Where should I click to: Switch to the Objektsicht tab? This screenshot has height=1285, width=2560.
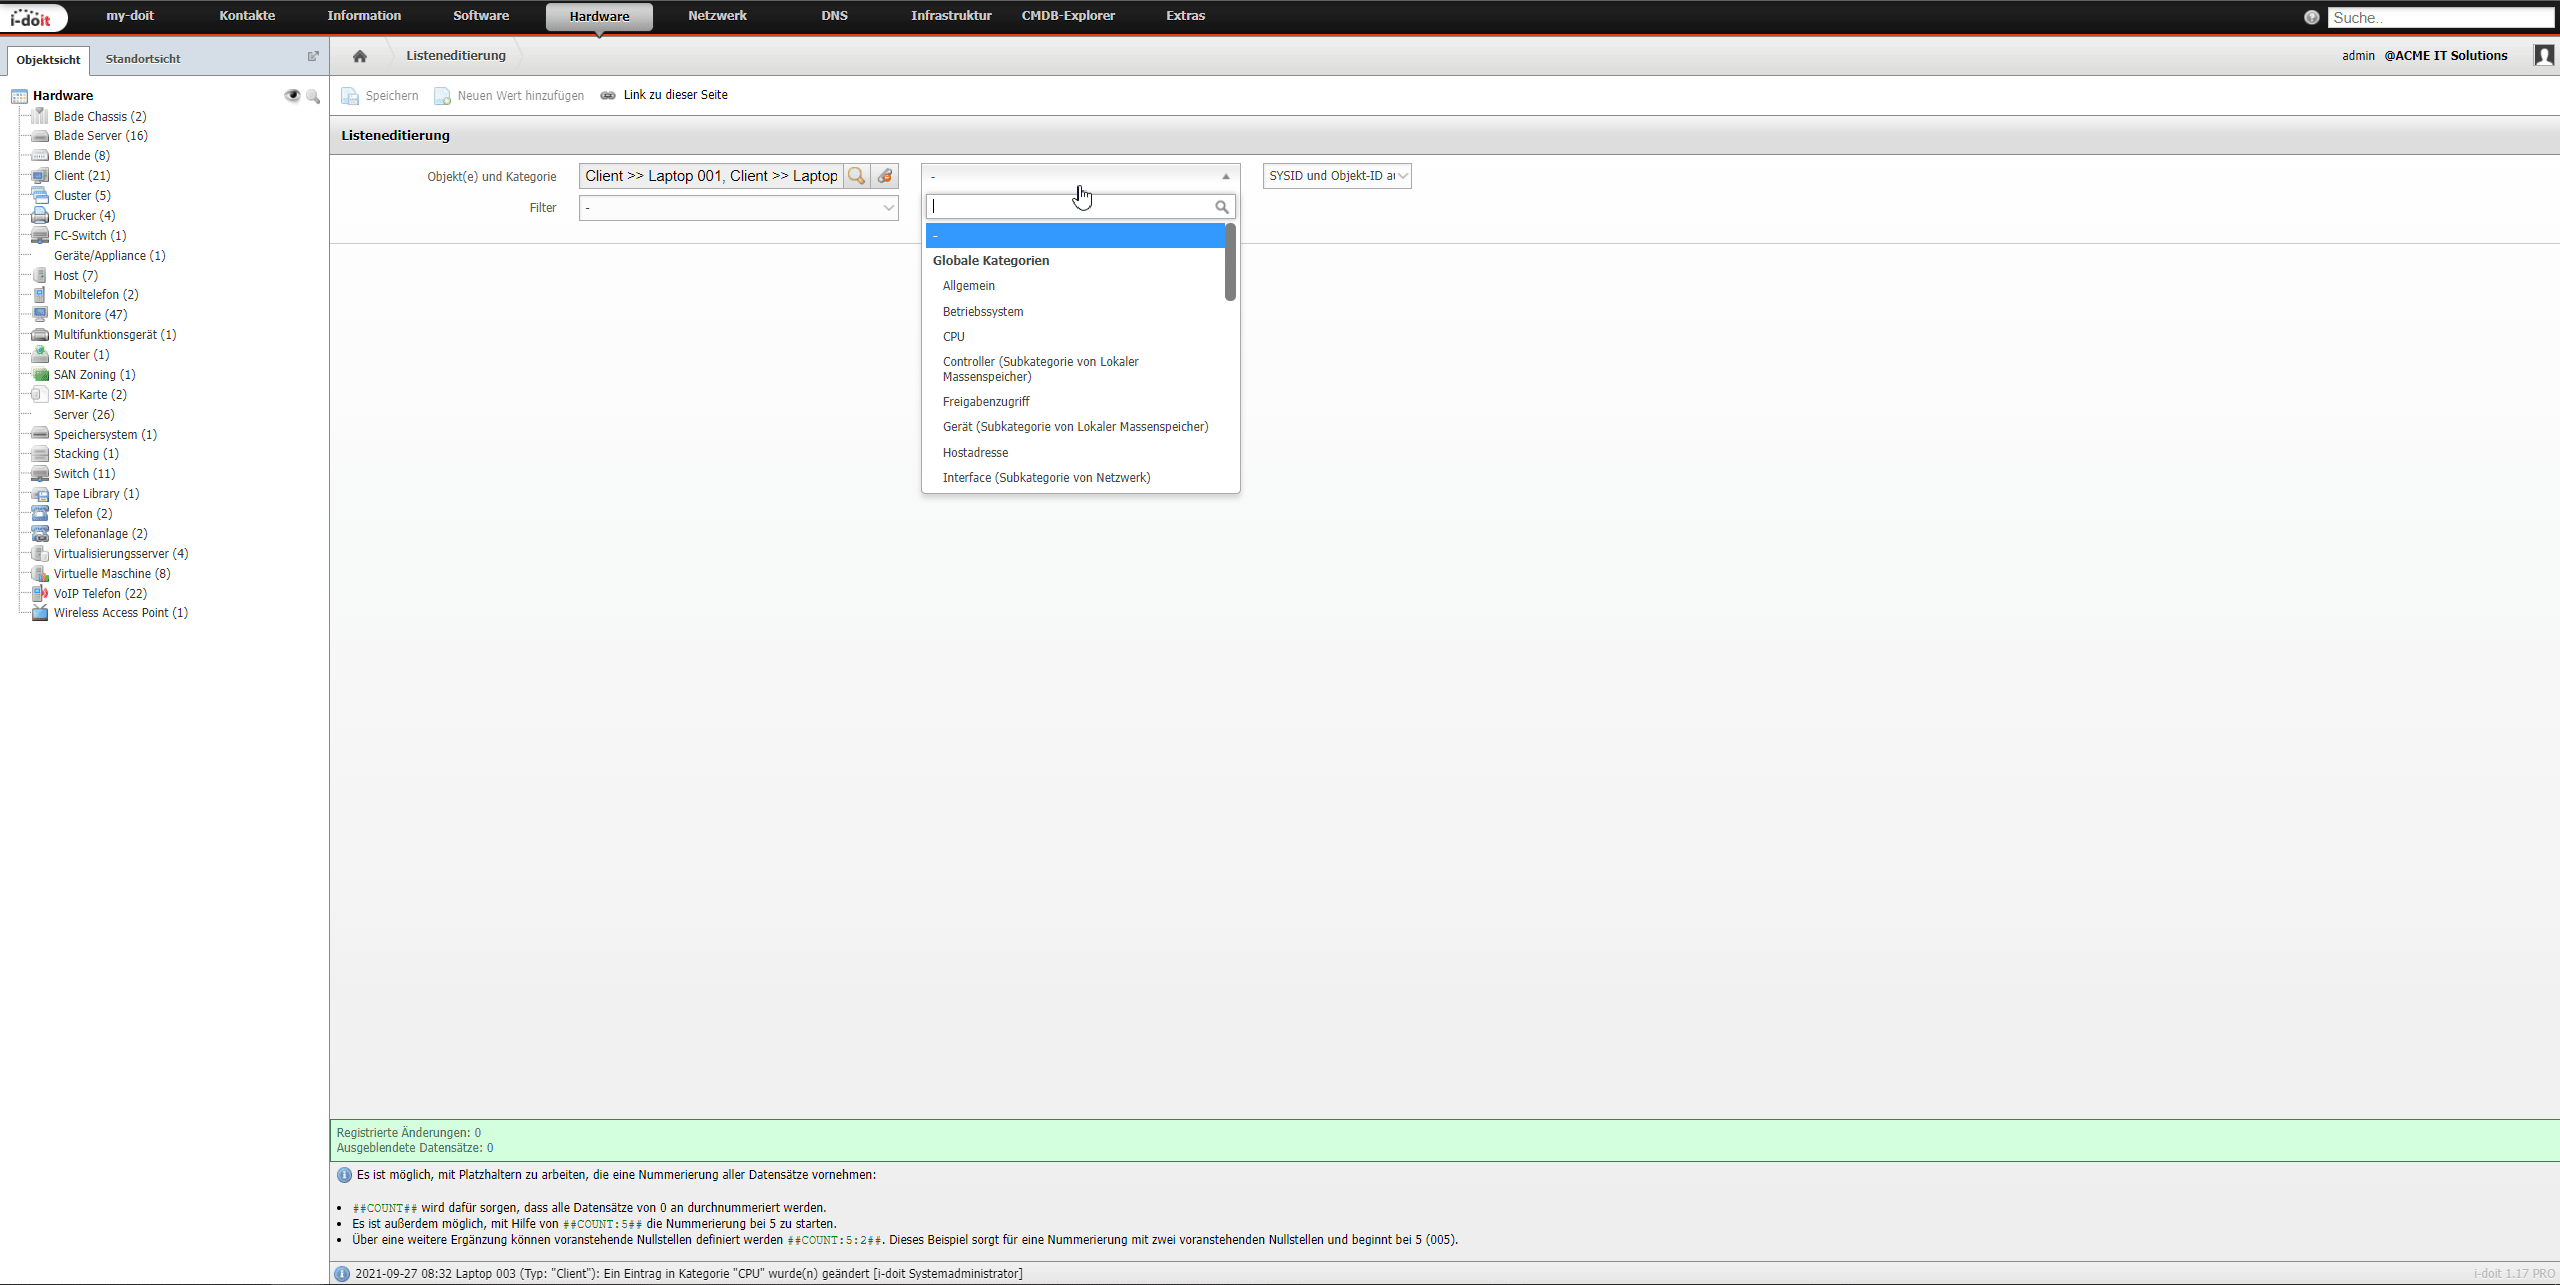pyautogui.click(x=48, y=60)
